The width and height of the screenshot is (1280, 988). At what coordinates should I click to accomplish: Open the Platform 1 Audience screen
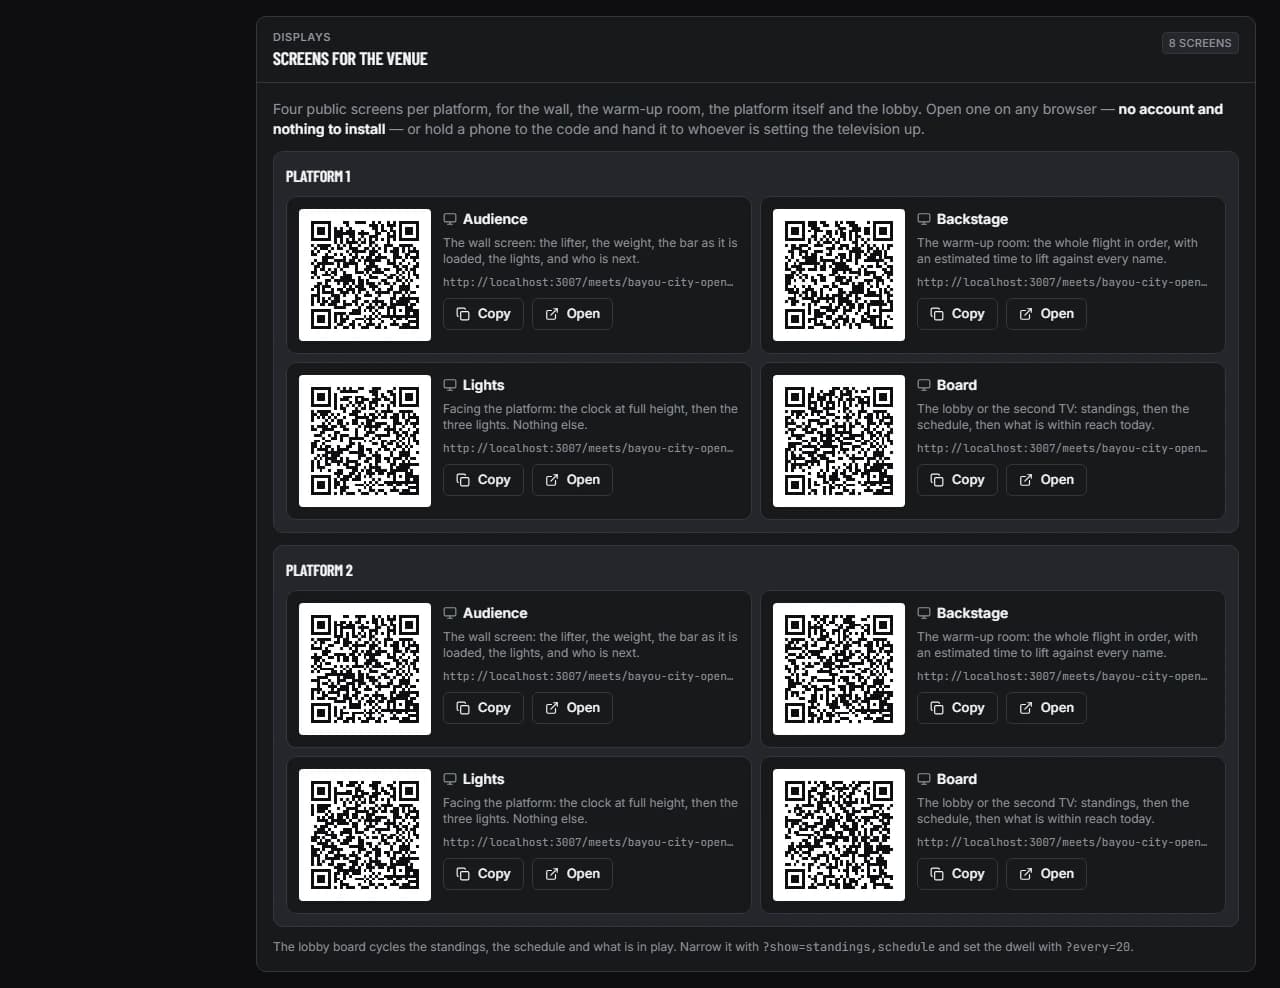point(572,314)
